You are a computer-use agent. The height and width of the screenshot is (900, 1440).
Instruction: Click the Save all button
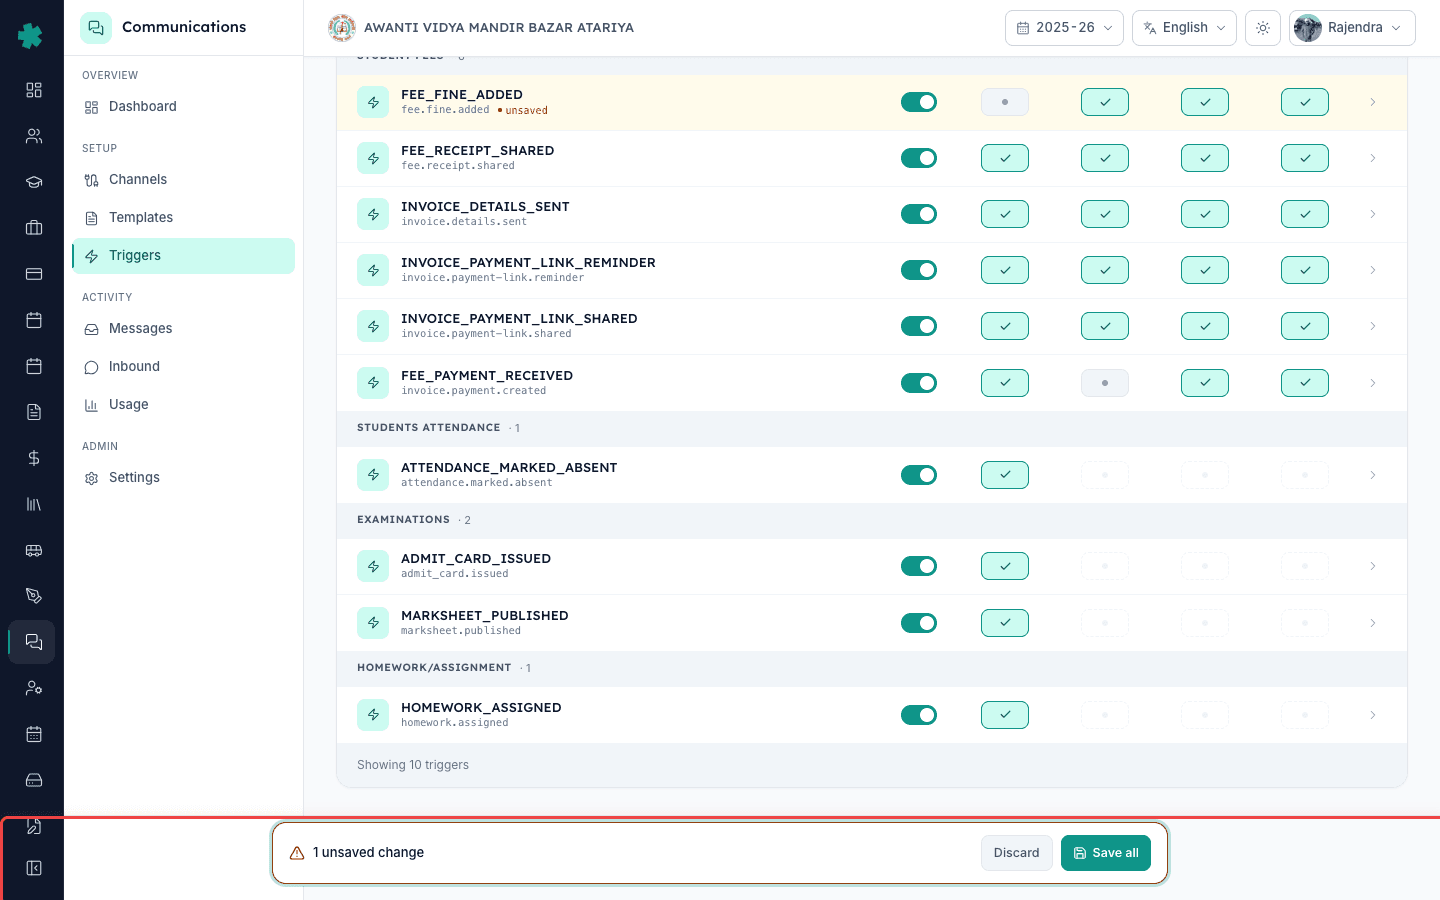coord(1106,853)
